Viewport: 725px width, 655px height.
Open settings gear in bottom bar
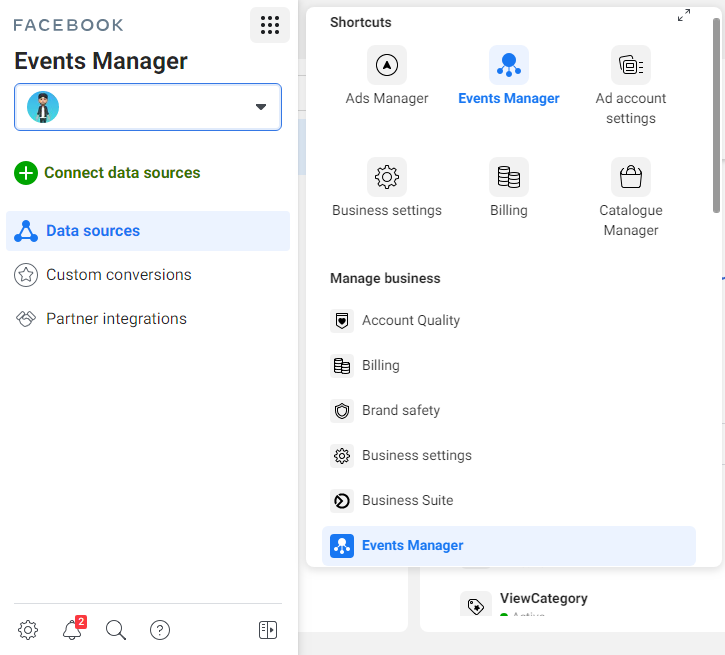pos(28,630)
